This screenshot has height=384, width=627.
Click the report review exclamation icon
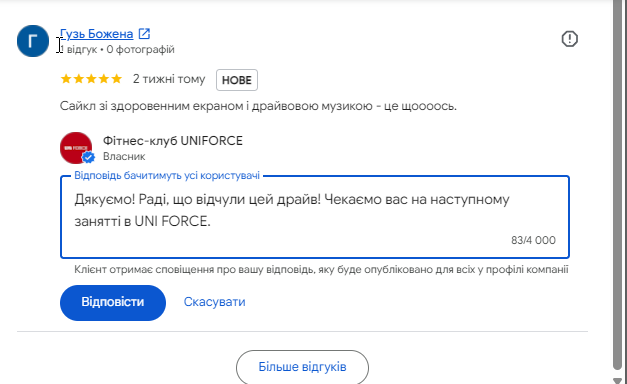click(x=569, y=39)
